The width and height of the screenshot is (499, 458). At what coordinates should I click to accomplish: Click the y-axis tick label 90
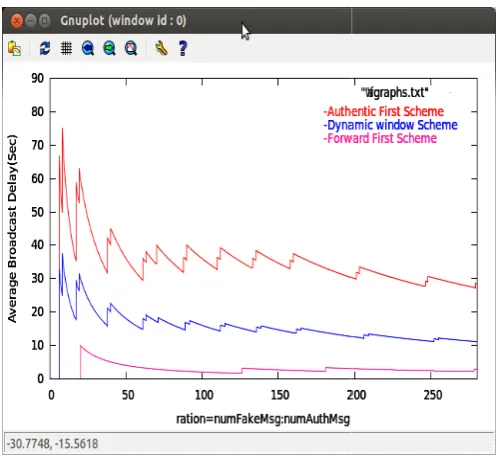click(x=38, y=78)
